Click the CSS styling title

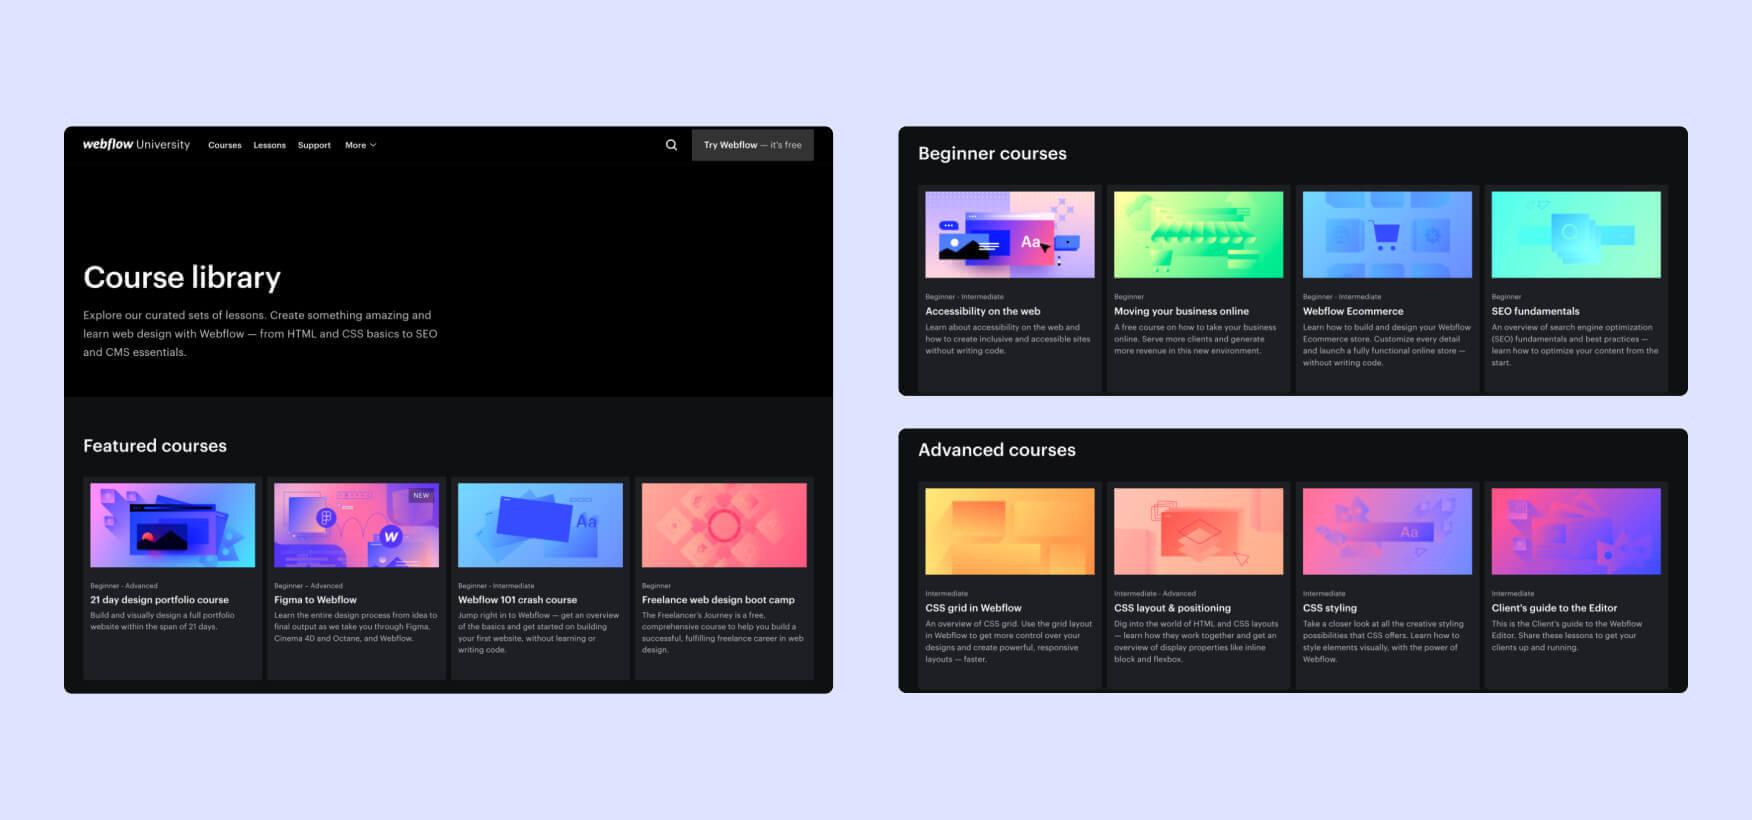coord(1329,608)
